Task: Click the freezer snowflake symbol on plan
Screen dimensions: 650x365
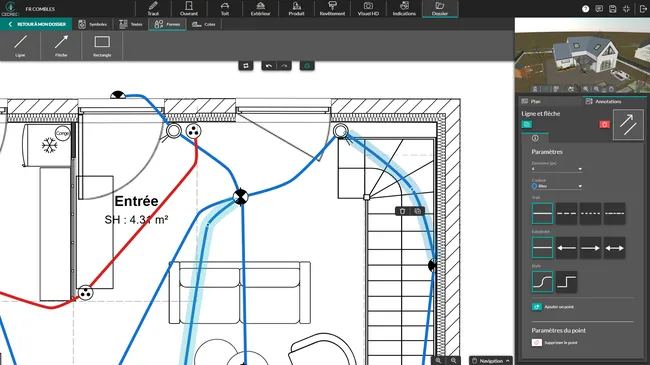Action: click(x=49, y=145)
